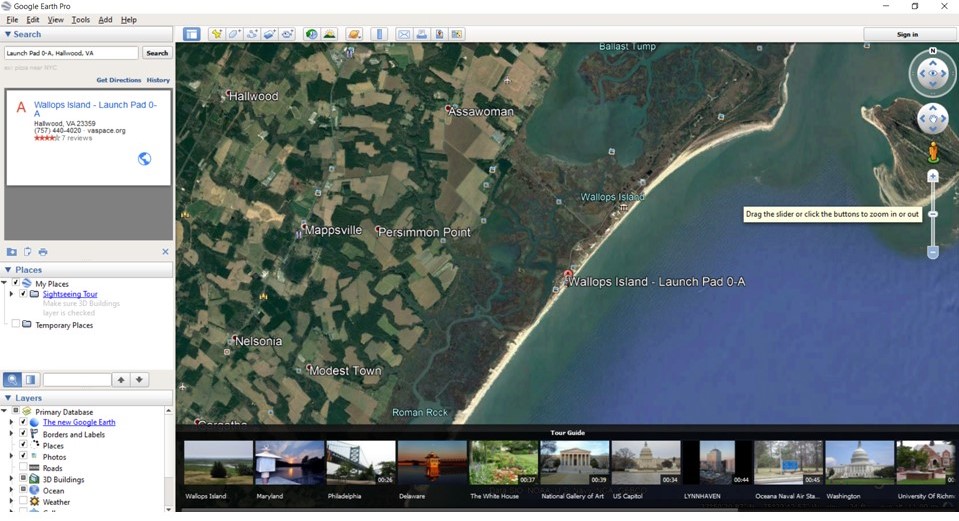Check the Temporary Places checkbox
Screen dimensions: 959x521
(16, 324)
